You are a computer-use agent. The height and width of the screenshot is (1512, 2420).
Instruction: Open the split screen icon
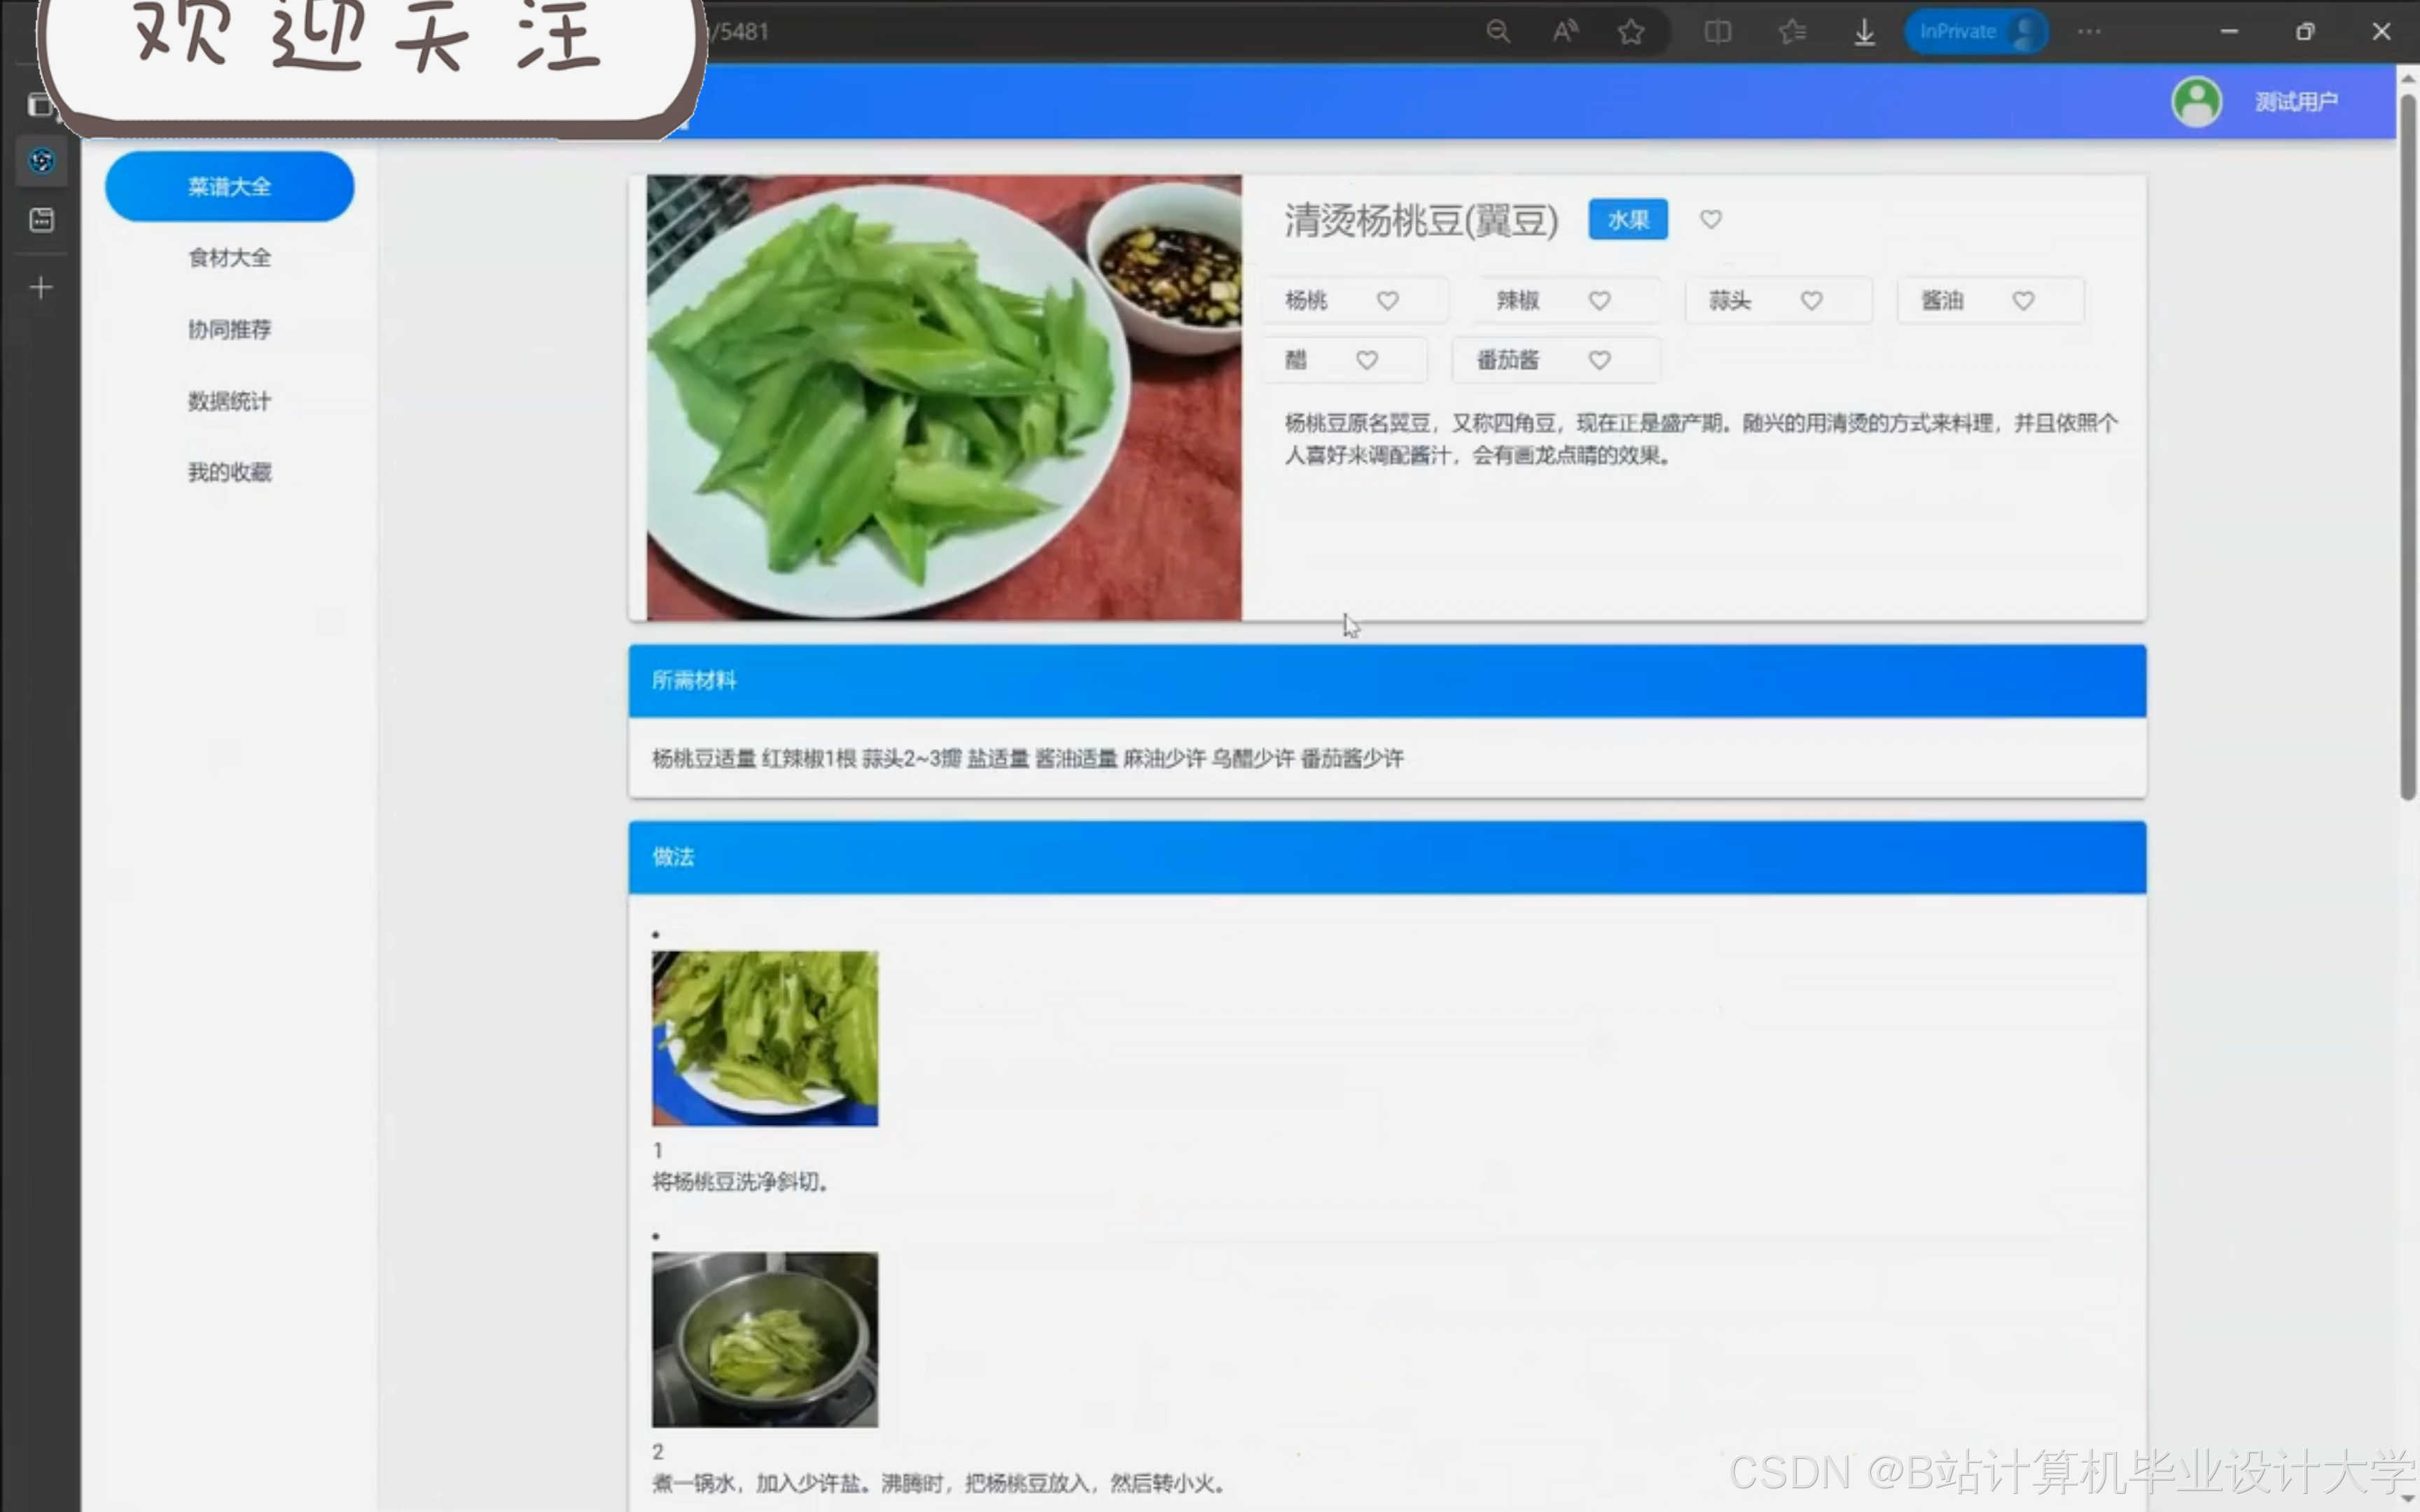(1717, 32)
